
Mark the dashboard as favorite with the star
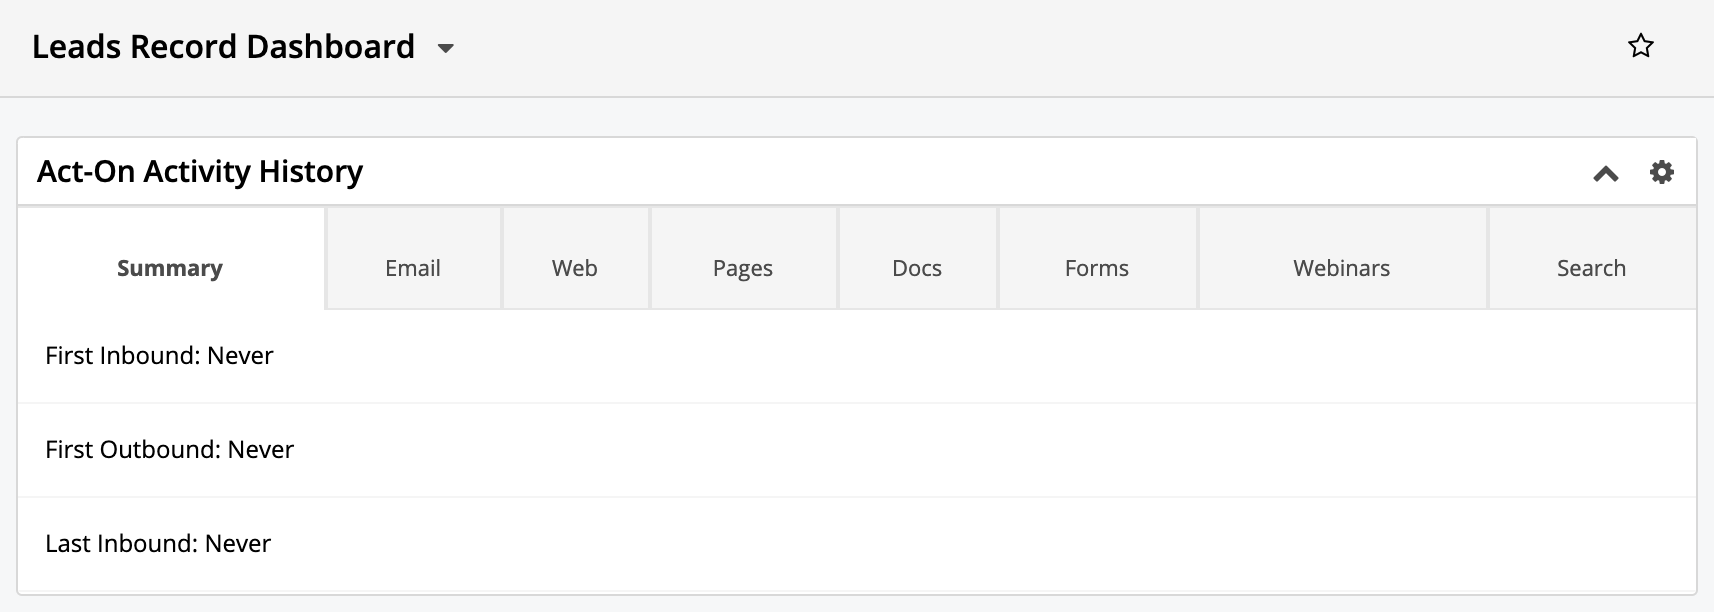click(1640, 46)
